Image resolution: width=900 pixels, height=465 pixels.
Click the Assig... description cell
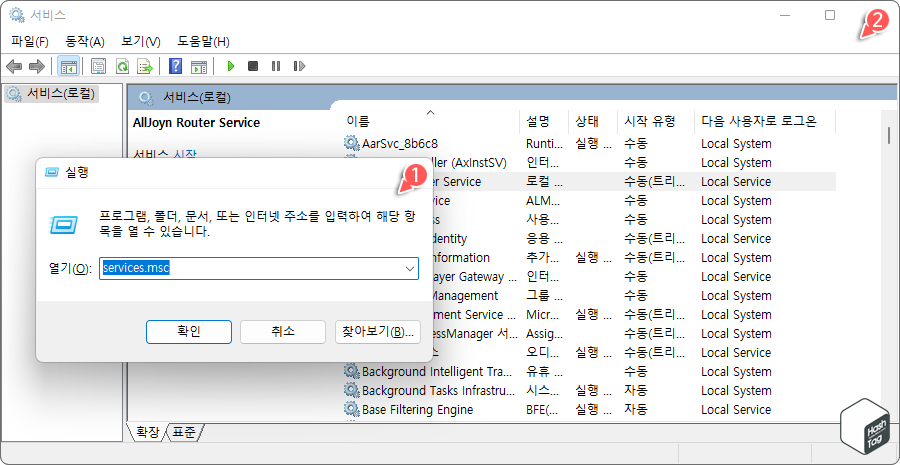(x=544, y=334)
